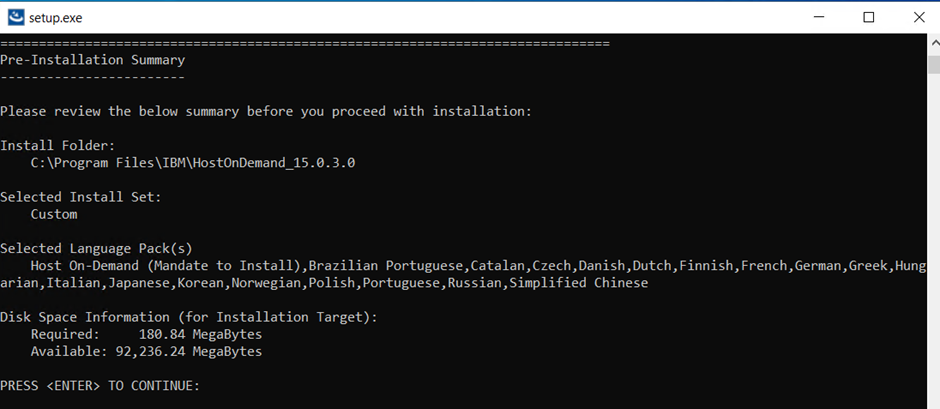This screenshot has height=409, width=940.
Task: Click the Required 180.84 MegaBytes line
Action: click(146, 334)
